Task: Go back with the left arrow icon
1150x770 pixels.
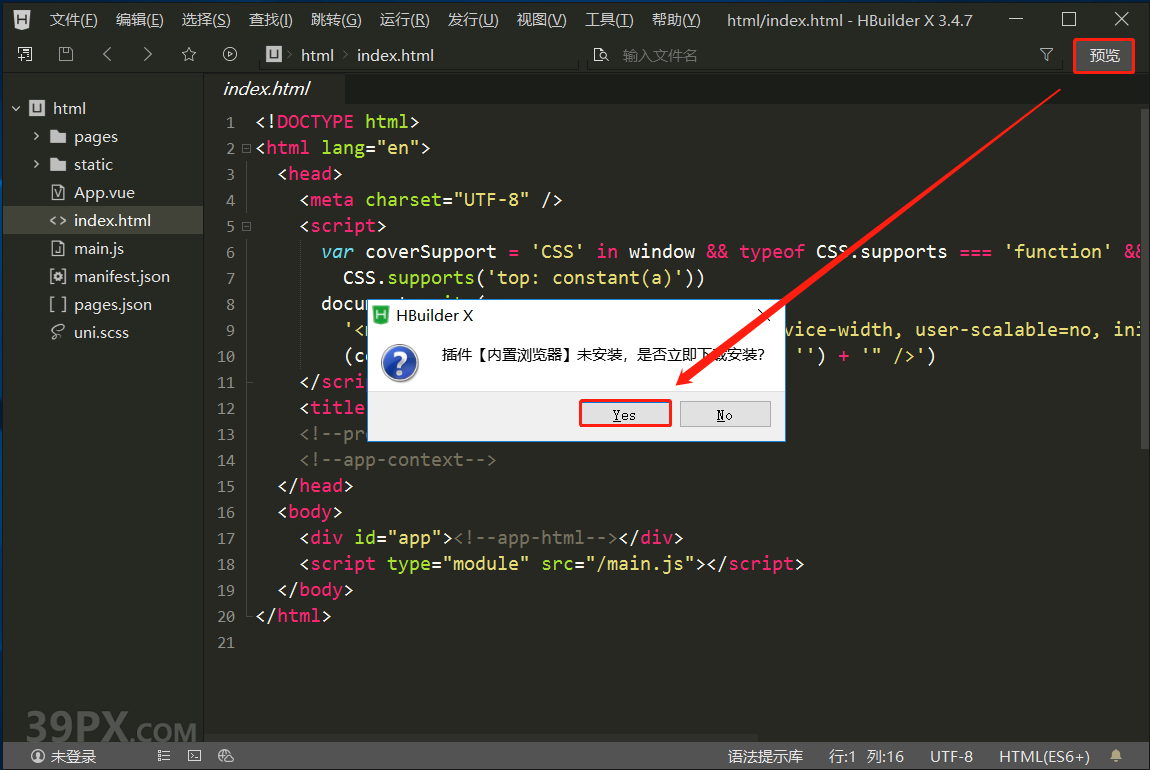Action: click(x=107, y=54)
